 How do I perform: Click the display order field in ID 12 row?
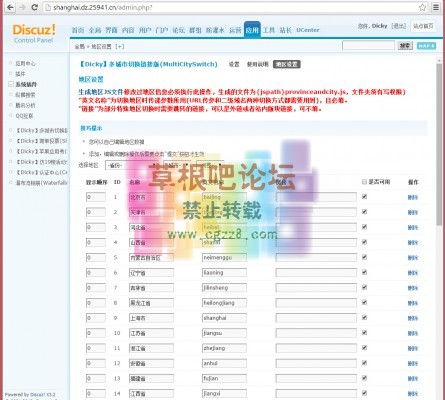(x=96, y=363)
